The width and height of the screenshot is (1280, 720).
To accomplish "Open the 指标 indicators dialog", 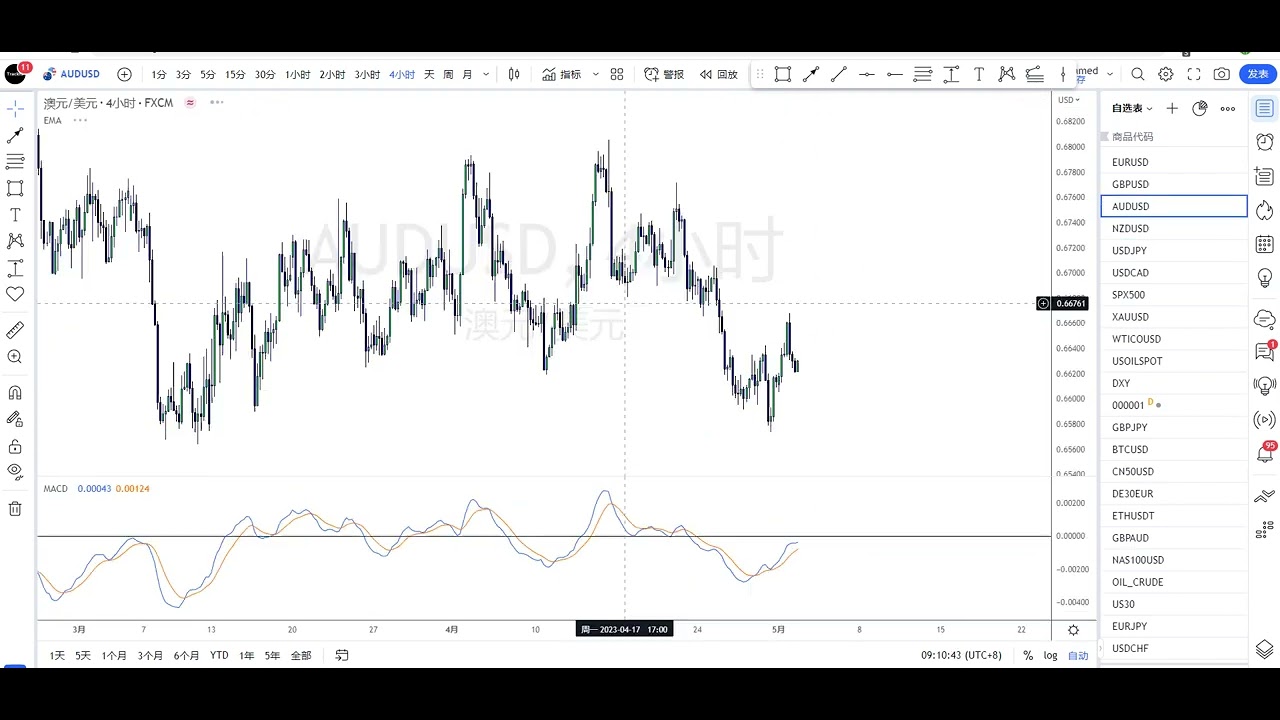I will [562, 74].
